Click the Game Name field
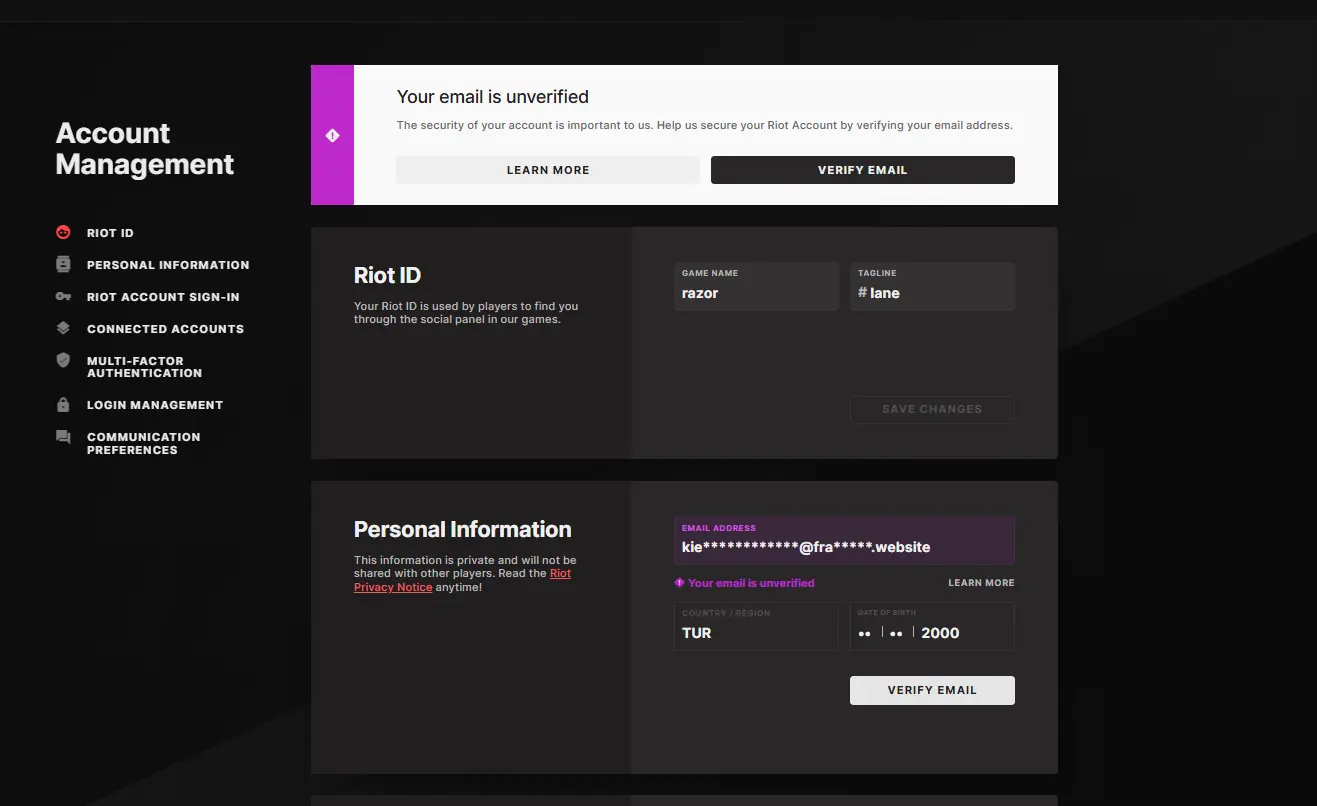This screenshot has height=806, width=1317. [x=756, y=286]
